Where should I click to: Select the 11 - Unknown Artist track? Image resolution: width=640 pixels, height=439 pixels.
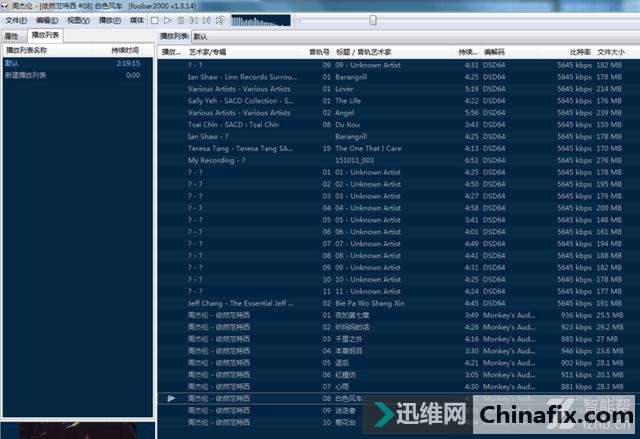398,291
